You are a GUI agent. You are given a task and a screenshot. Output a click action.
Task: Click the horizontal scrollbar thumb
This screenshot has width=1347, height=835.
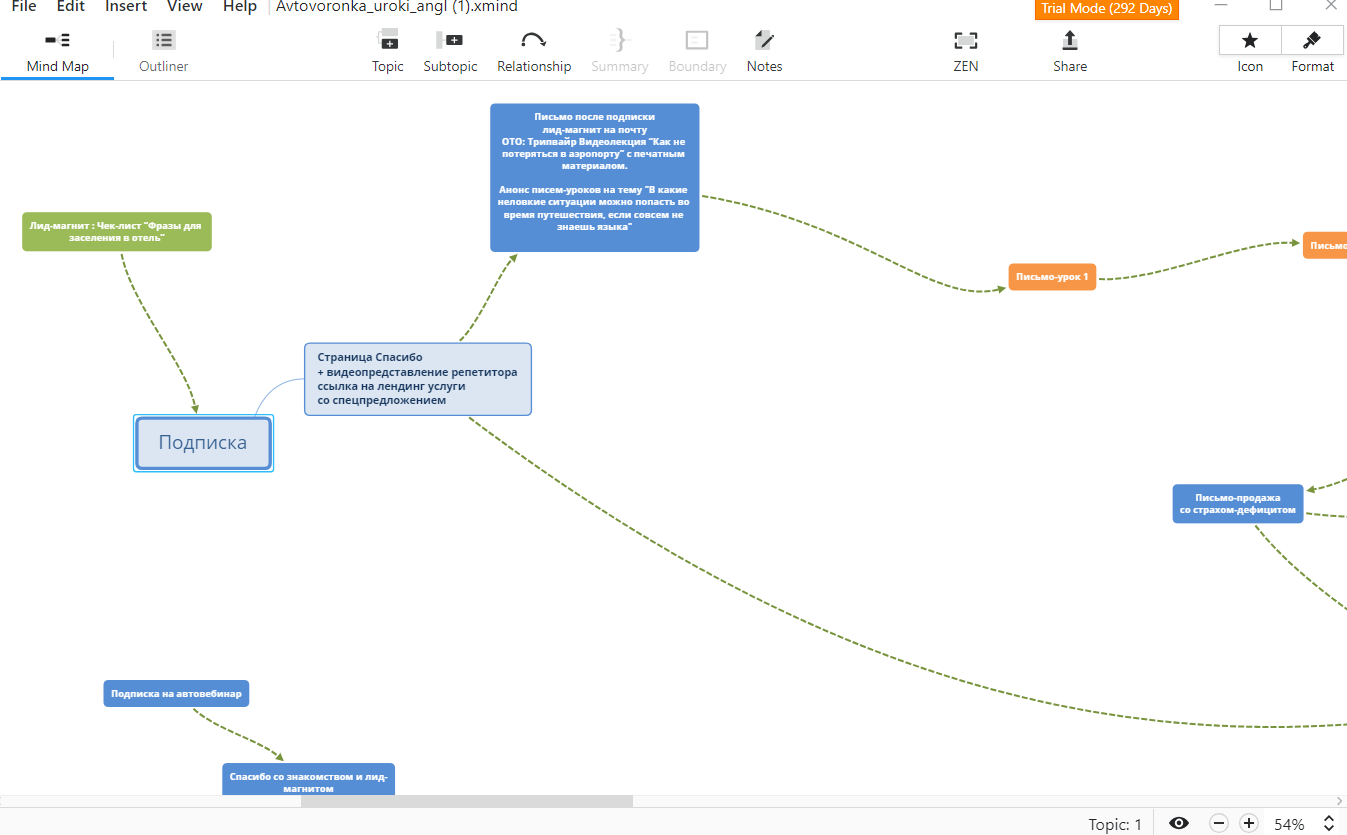(x=466, y=801)
